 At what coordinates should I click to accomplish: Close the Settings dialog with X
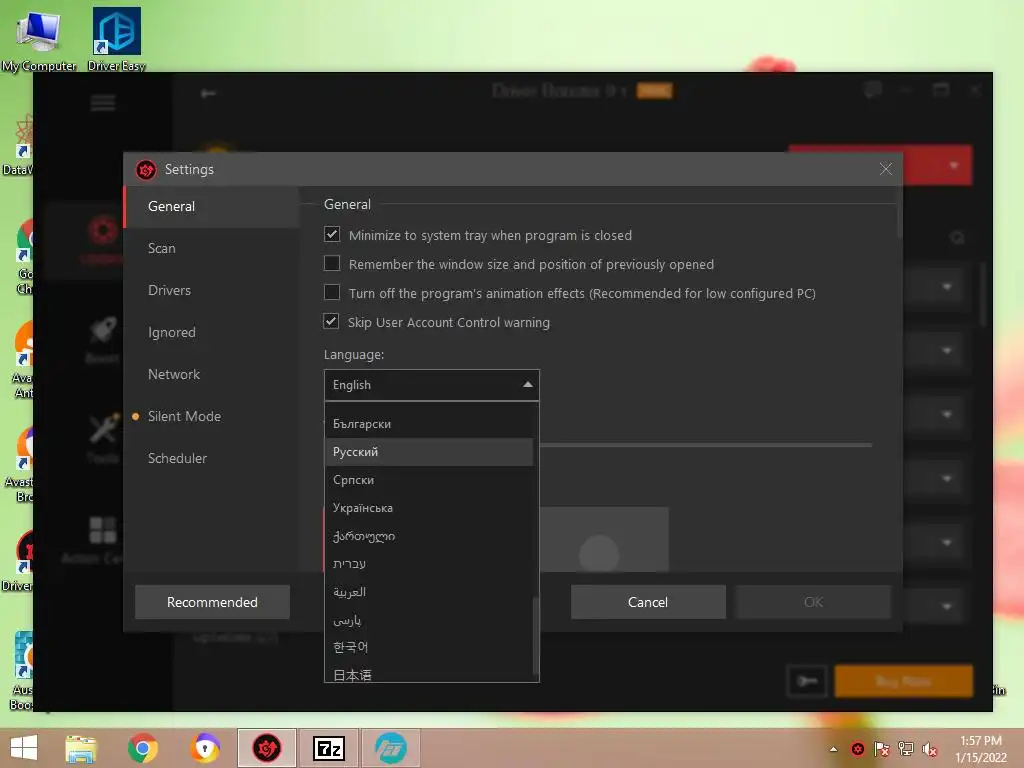click(x=886, y=169)
